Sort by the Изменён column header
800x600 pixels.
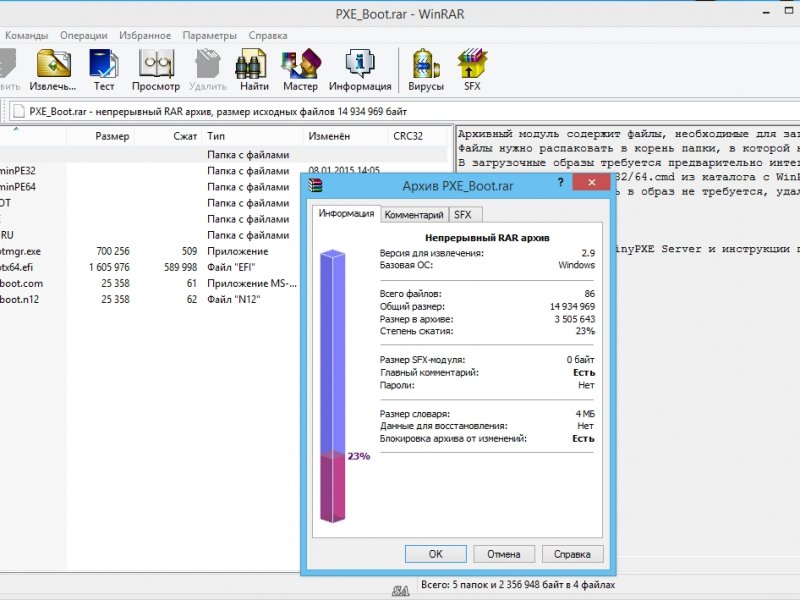pos(345,136)
